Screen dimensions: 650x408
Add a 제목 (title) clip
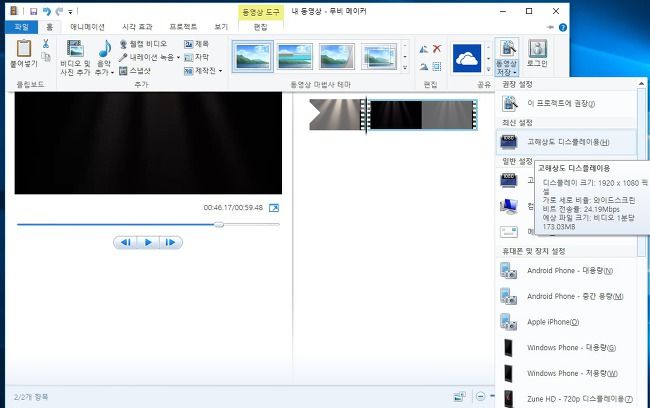tap(196, 44)
